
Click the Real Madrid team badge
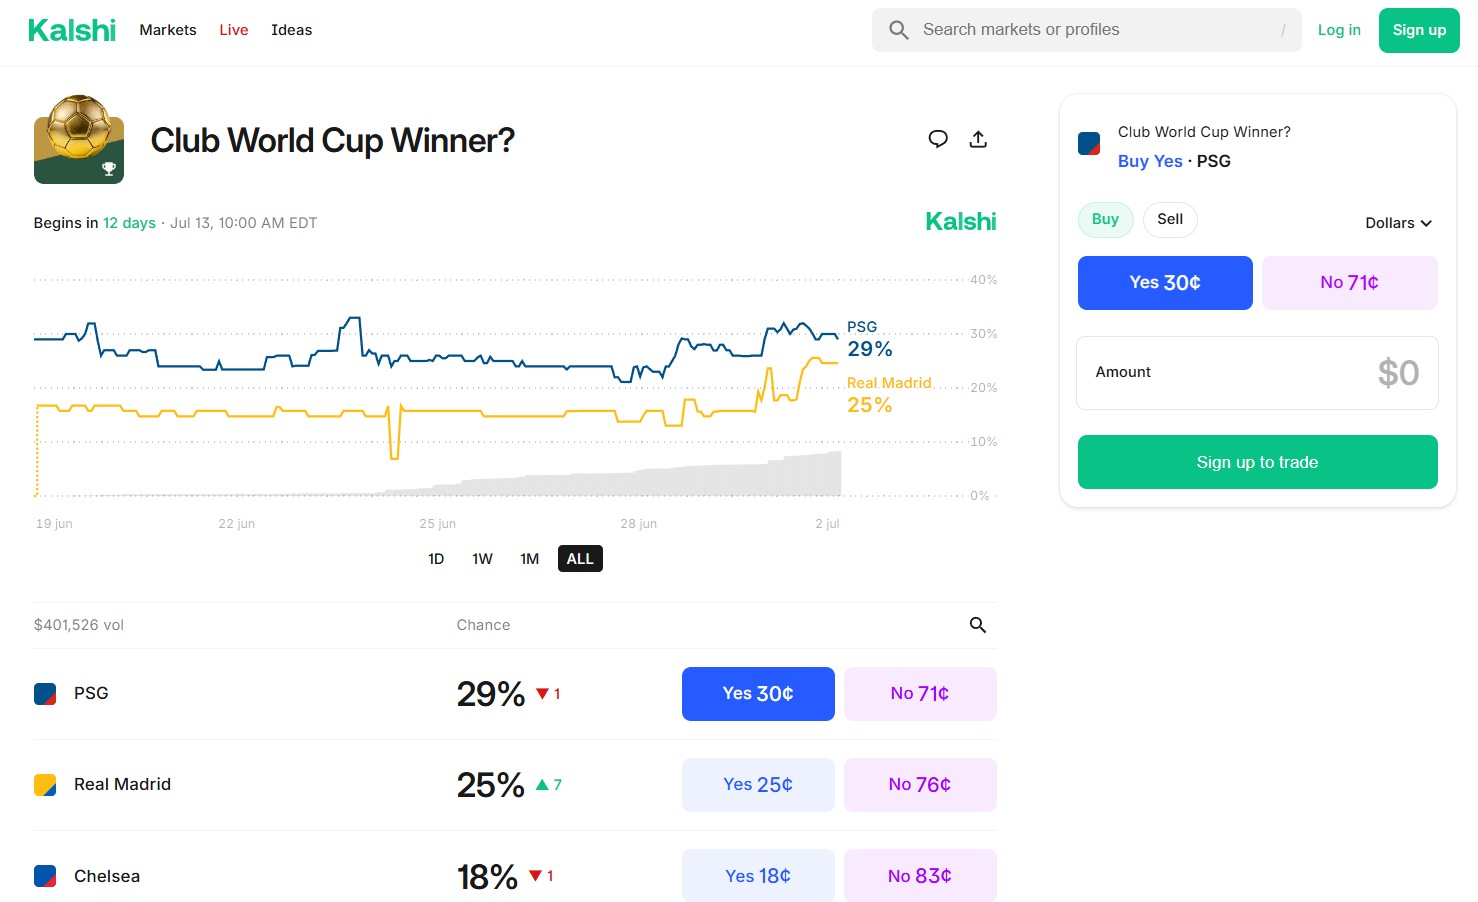[x=45, y=785]
